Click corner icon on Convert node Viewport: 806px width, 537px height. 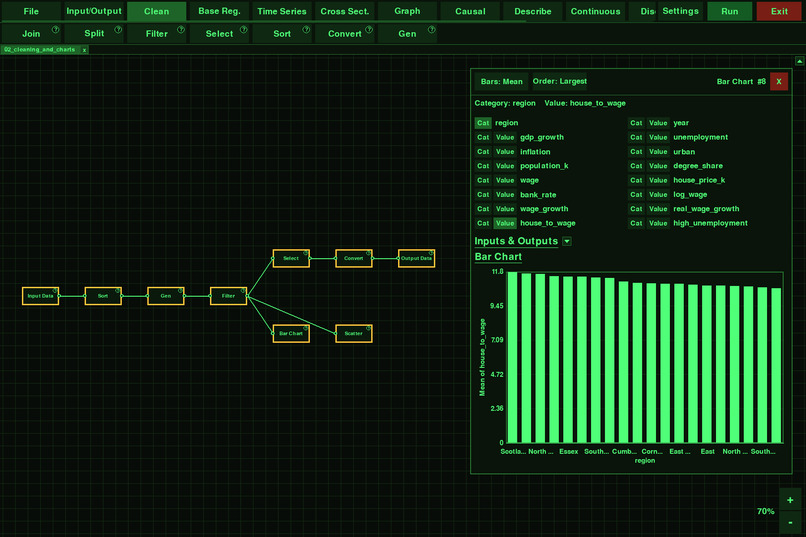pyautogui.click(x=369, y=253)
